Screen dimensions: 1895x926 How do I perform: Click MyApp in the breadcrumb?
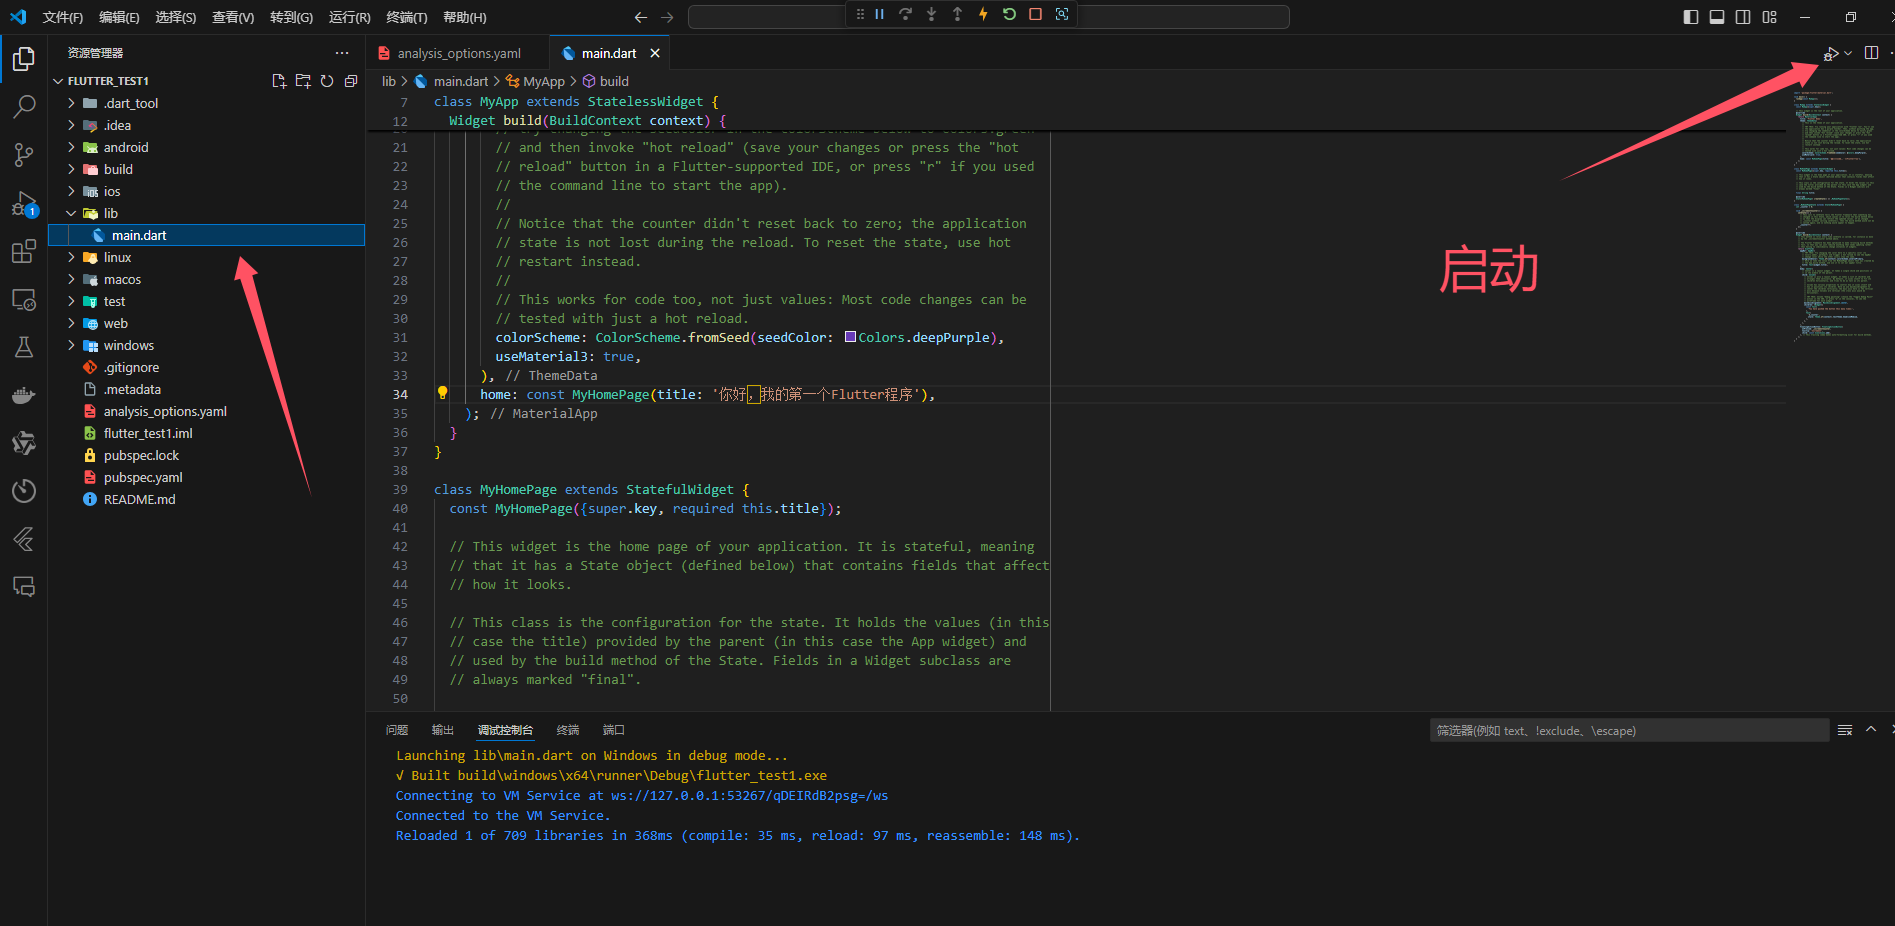(544, 81)
